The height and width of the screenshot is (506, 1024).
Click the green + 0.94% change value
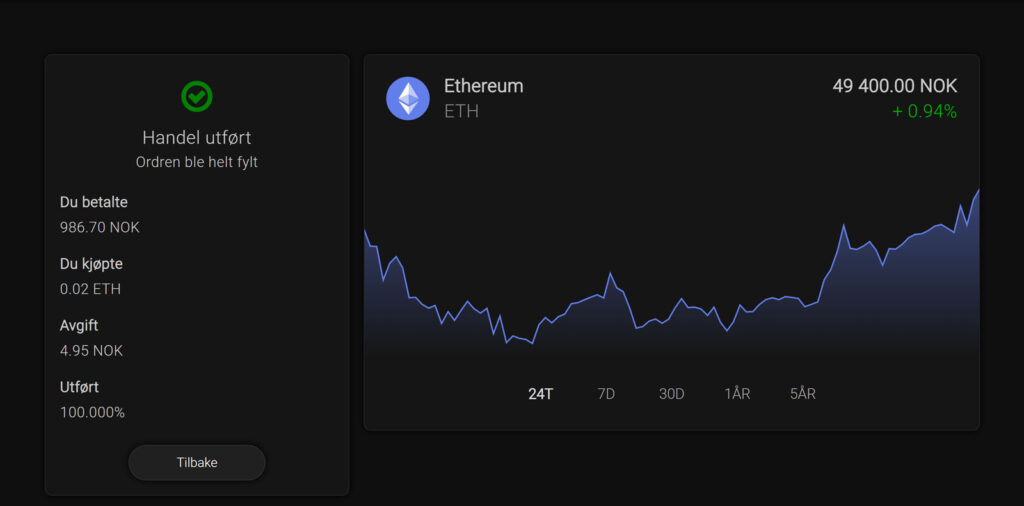tap(924, 111)
